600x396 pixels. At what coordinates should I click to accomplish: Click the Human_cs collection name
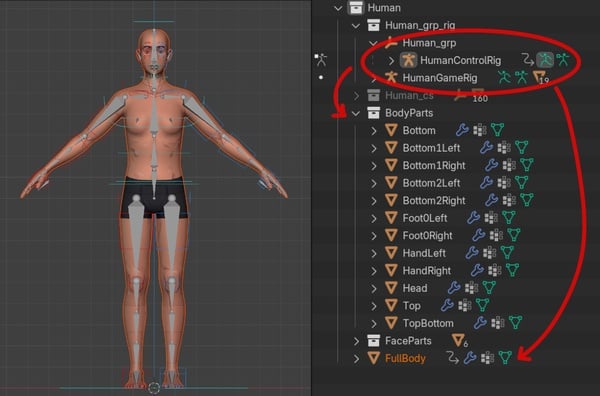coord(409,95)
